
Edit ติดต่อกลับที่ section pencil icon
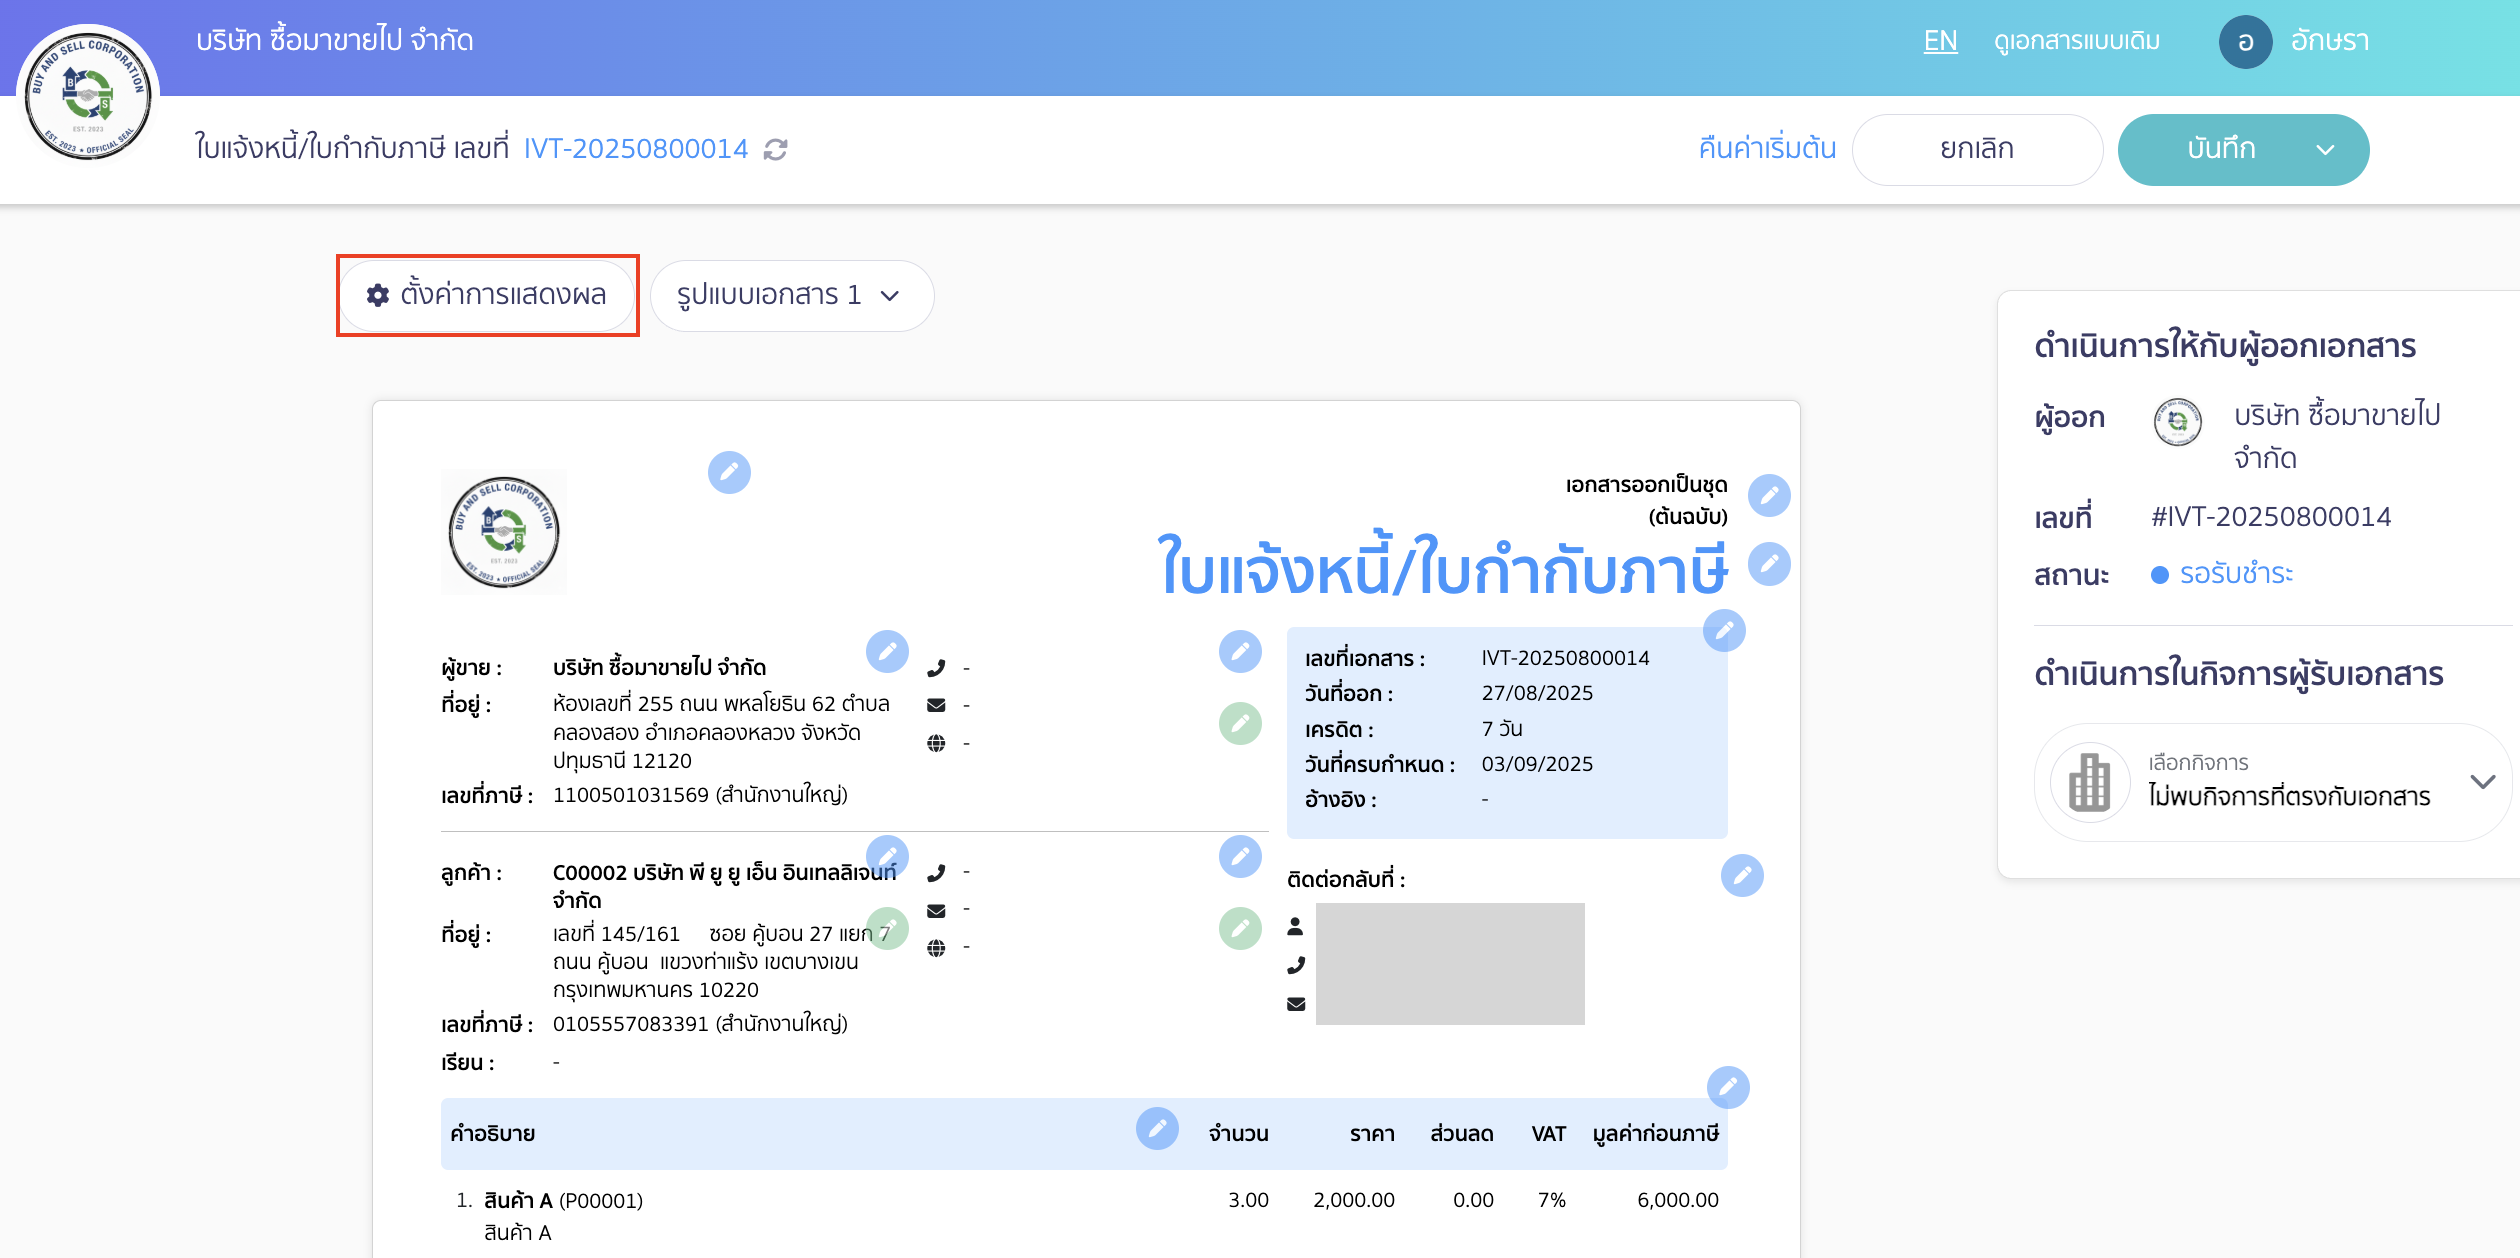point(1740,877)
